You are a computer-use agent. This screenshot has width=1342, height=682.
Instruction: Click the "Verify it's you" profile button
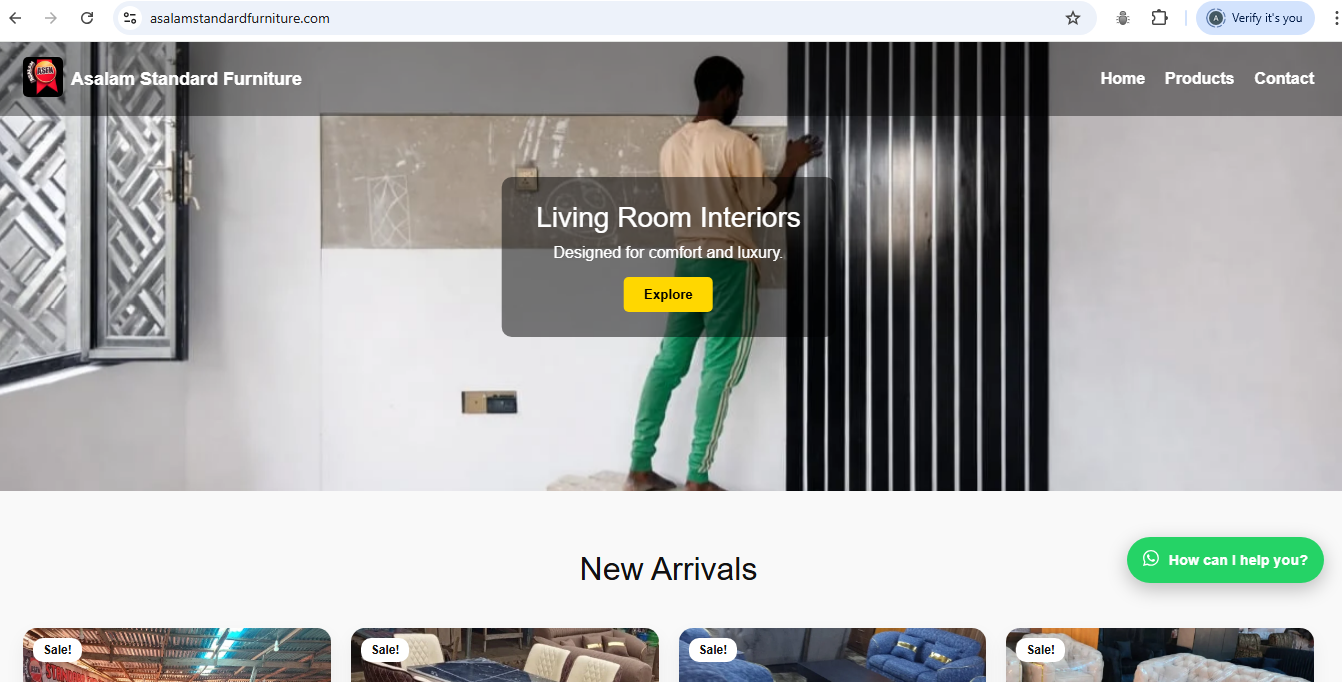(x=1255, y=18)
